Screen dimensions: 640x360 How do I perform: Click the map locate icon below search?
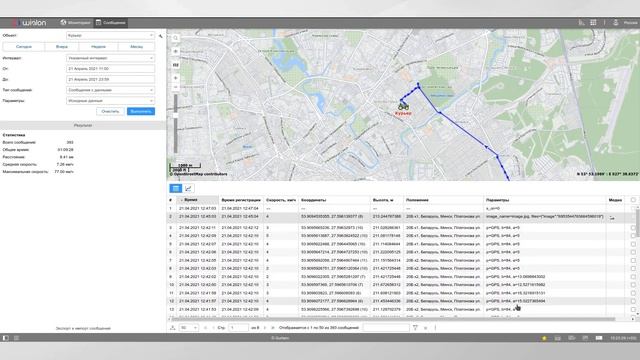point(176,51)
